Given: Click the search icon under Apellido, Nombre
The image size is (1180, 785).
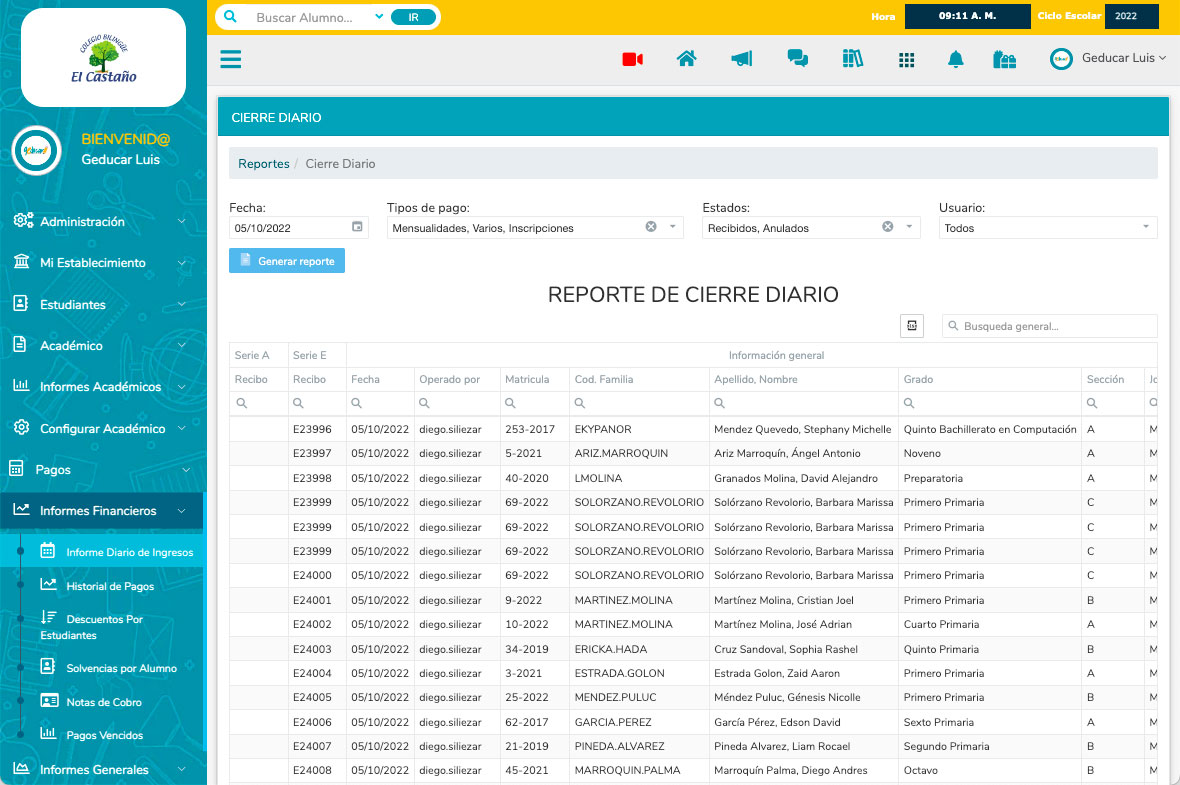Looking at the screenshot, I should pos(719,403).
